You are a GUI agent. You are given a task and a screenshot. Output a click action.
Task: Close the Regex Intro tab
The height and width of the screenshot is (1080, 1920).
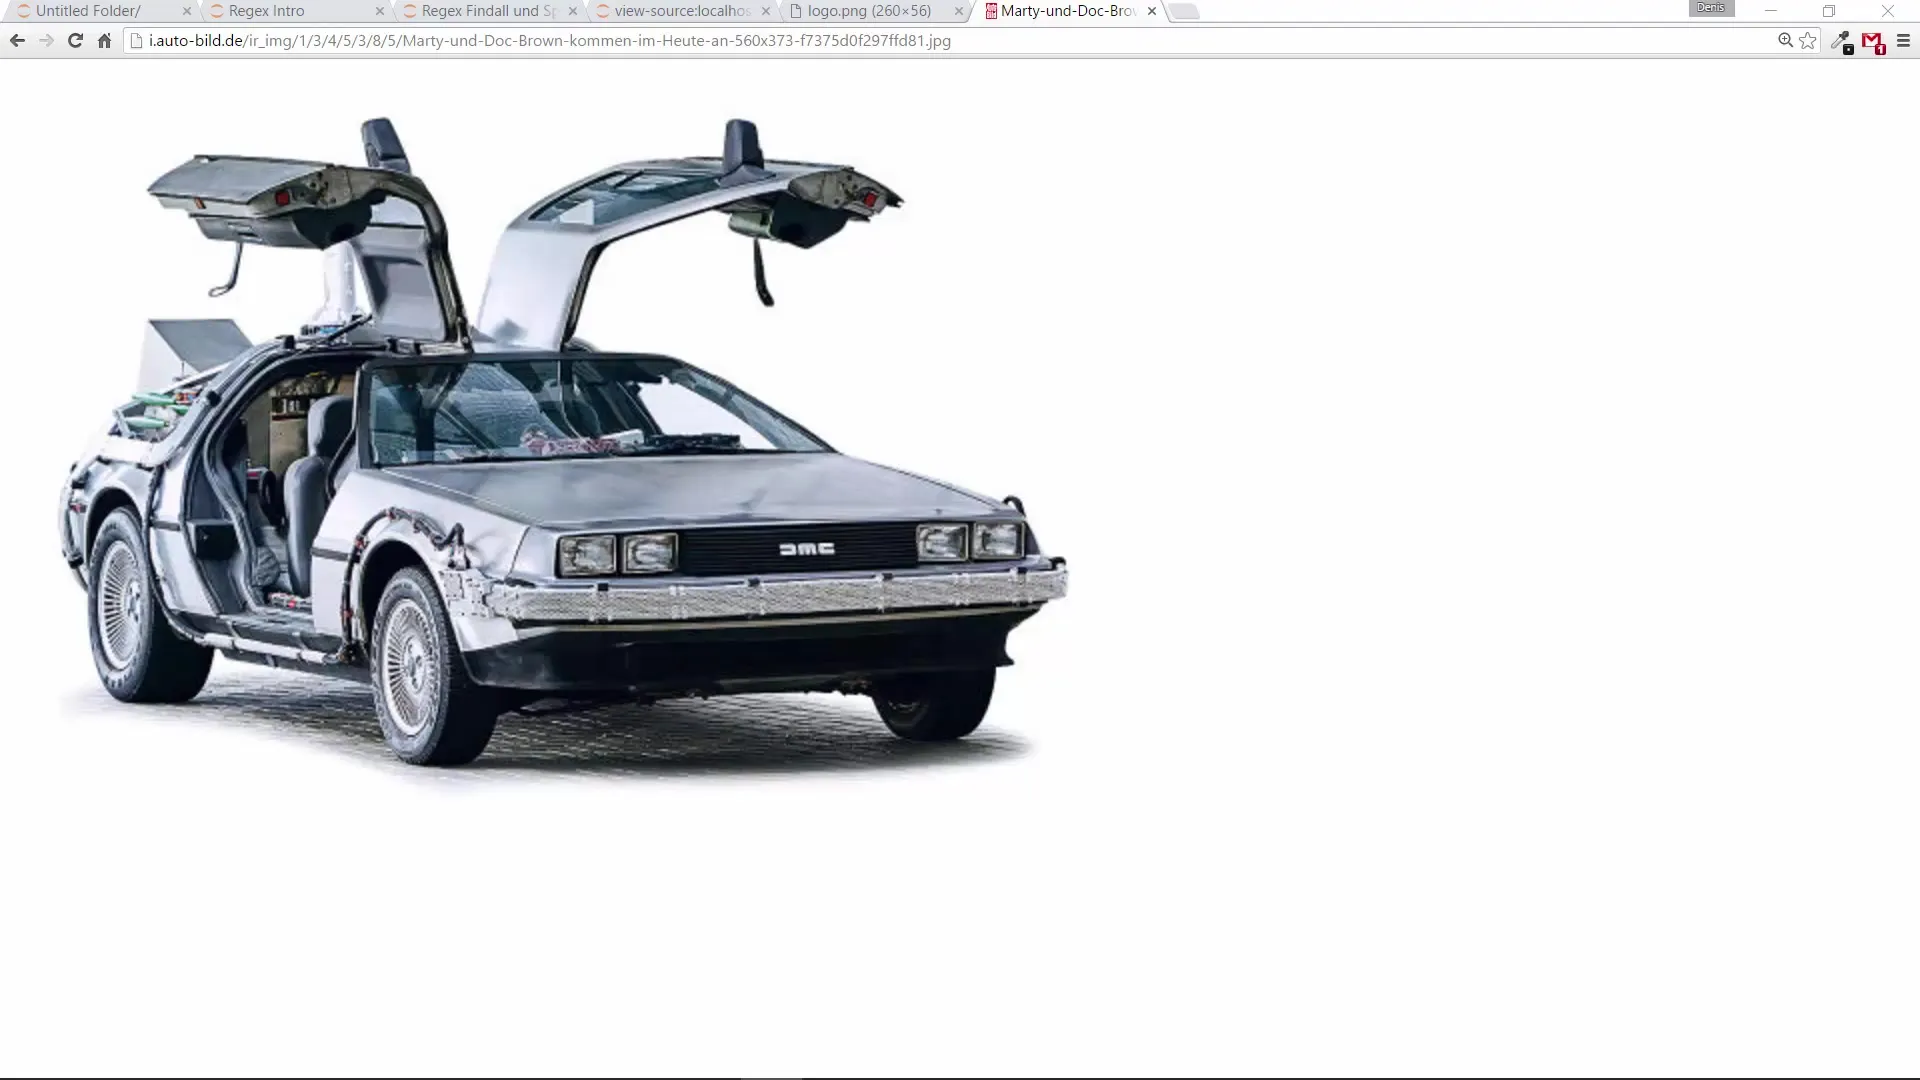coord(379,11)
